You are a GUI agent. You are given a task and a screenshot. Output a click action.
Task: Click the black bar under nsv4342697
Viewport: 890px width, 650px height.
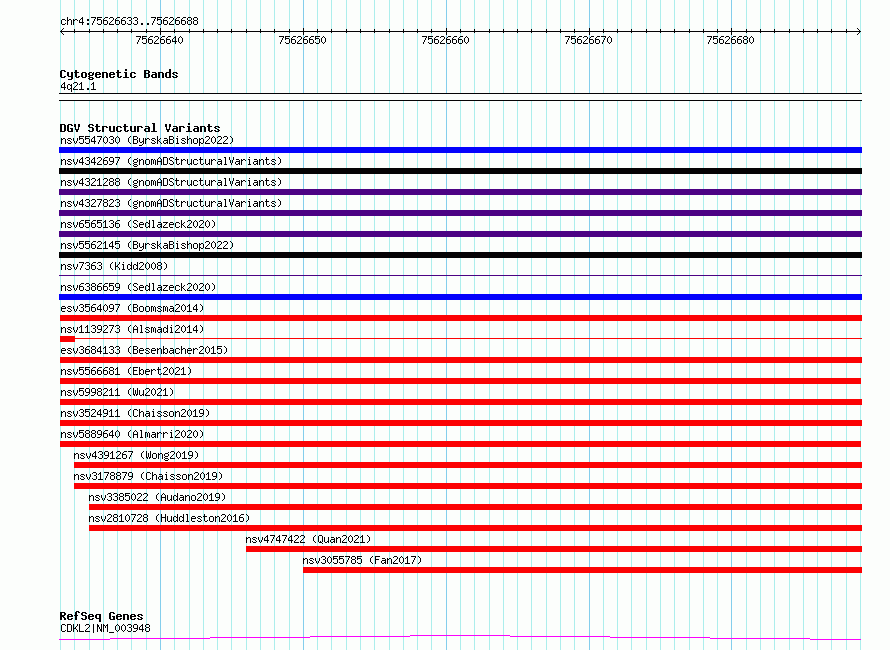pyautogui.click(x=460, y=171)
